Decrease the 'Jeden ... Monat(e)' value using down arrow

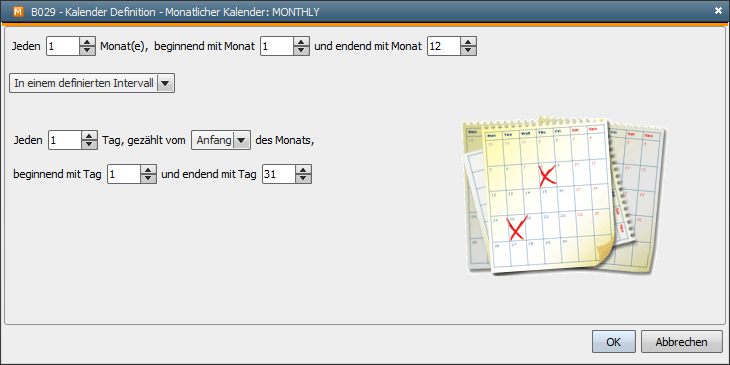click(x=87, y=51)
